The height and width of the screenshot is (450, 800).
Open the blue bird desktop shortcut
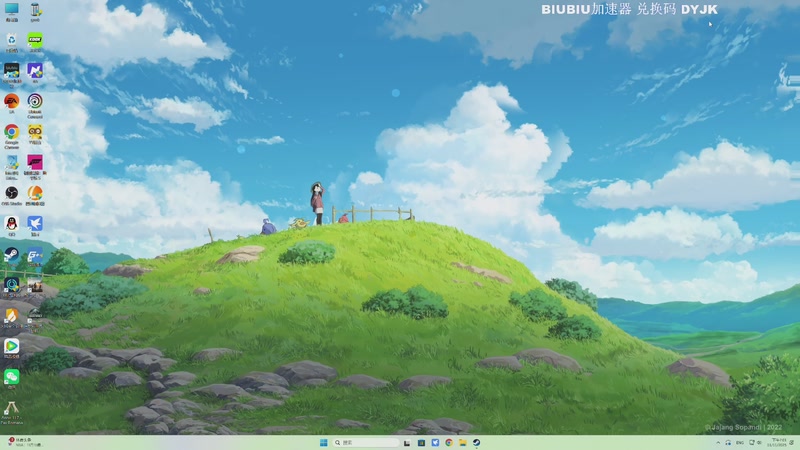pos(35,226)
